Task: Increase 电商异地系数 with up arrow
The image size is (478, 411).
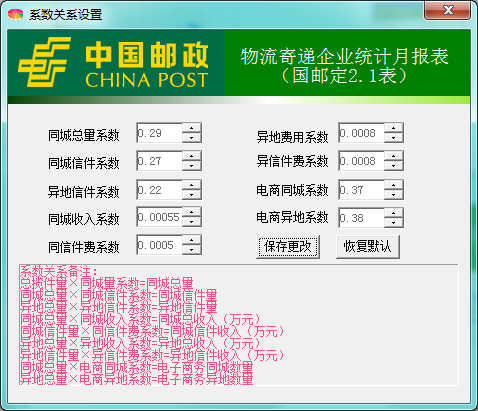Action: tap(393, 213)
